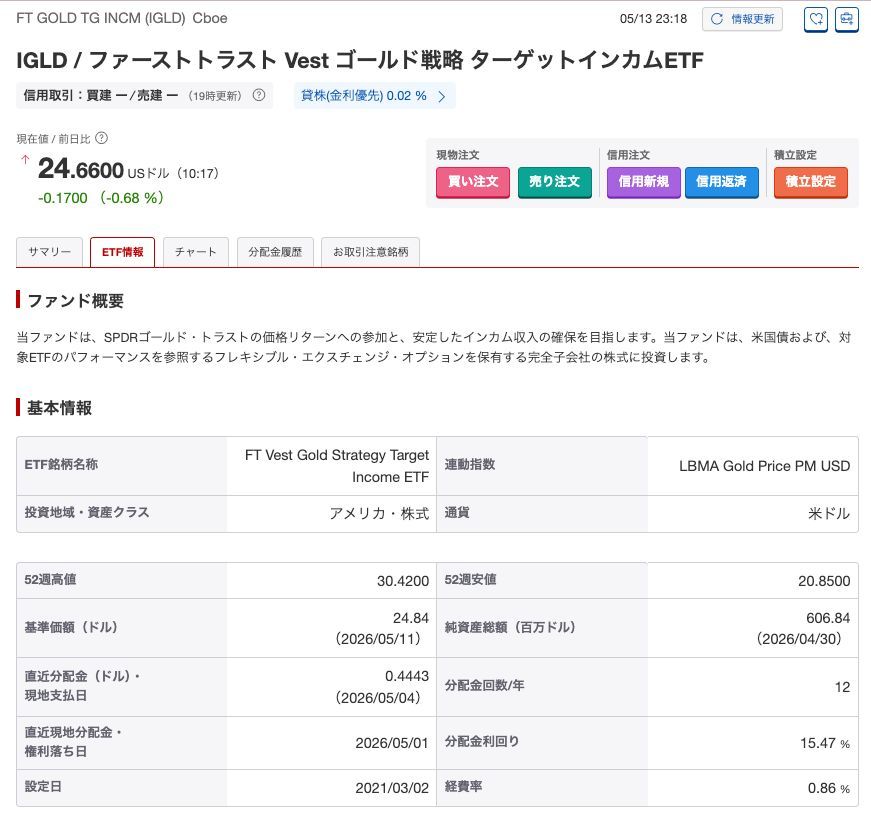Open the 分配金履歴 tab
Image resolution: width=871 pixels, height=816 pixels.
(x=275, y=252)
